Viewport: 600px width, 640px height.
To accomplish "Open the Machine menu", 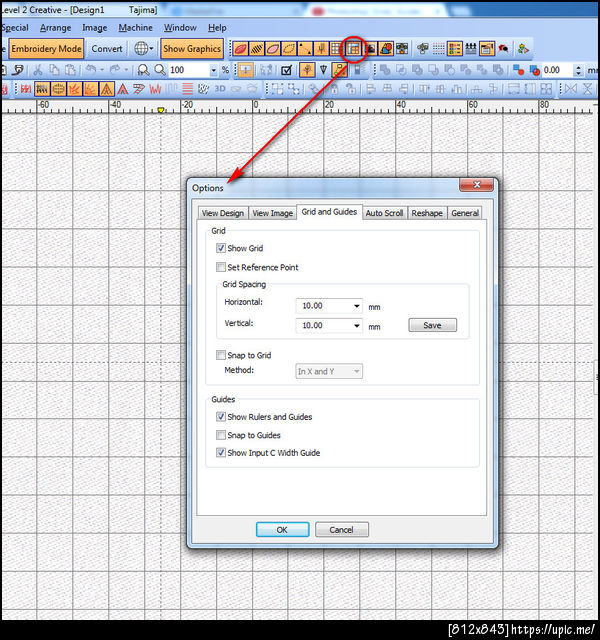I will (136, 28).
